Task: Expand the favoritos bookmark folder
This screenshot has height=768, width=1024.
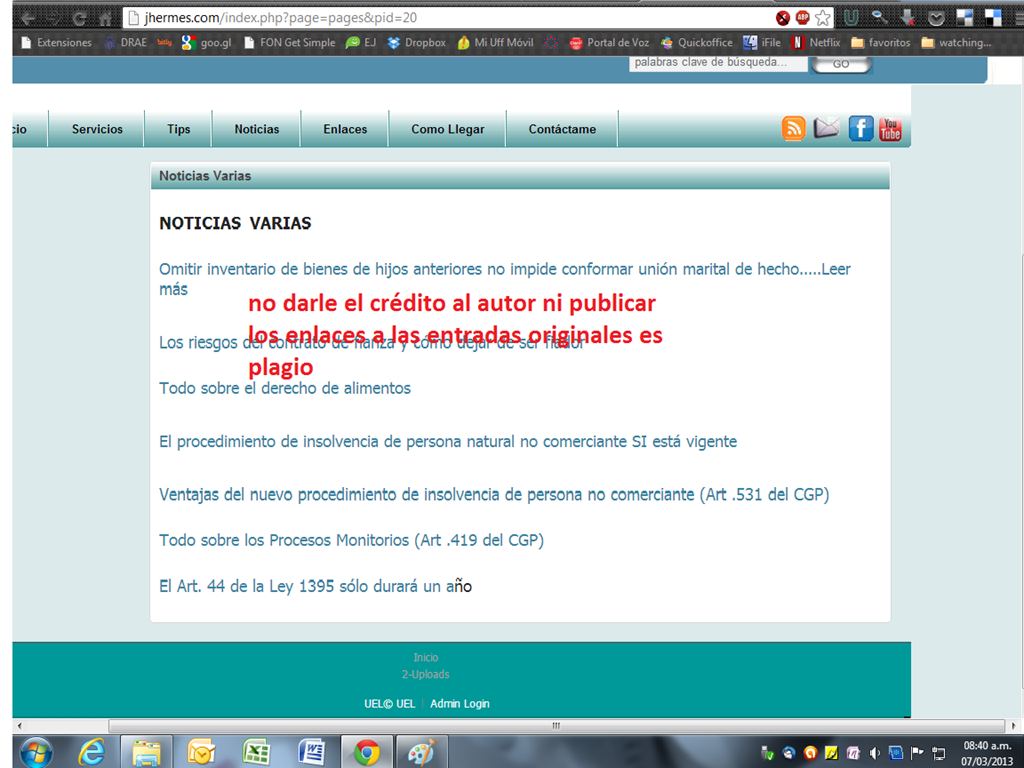Action: [880, 43]
